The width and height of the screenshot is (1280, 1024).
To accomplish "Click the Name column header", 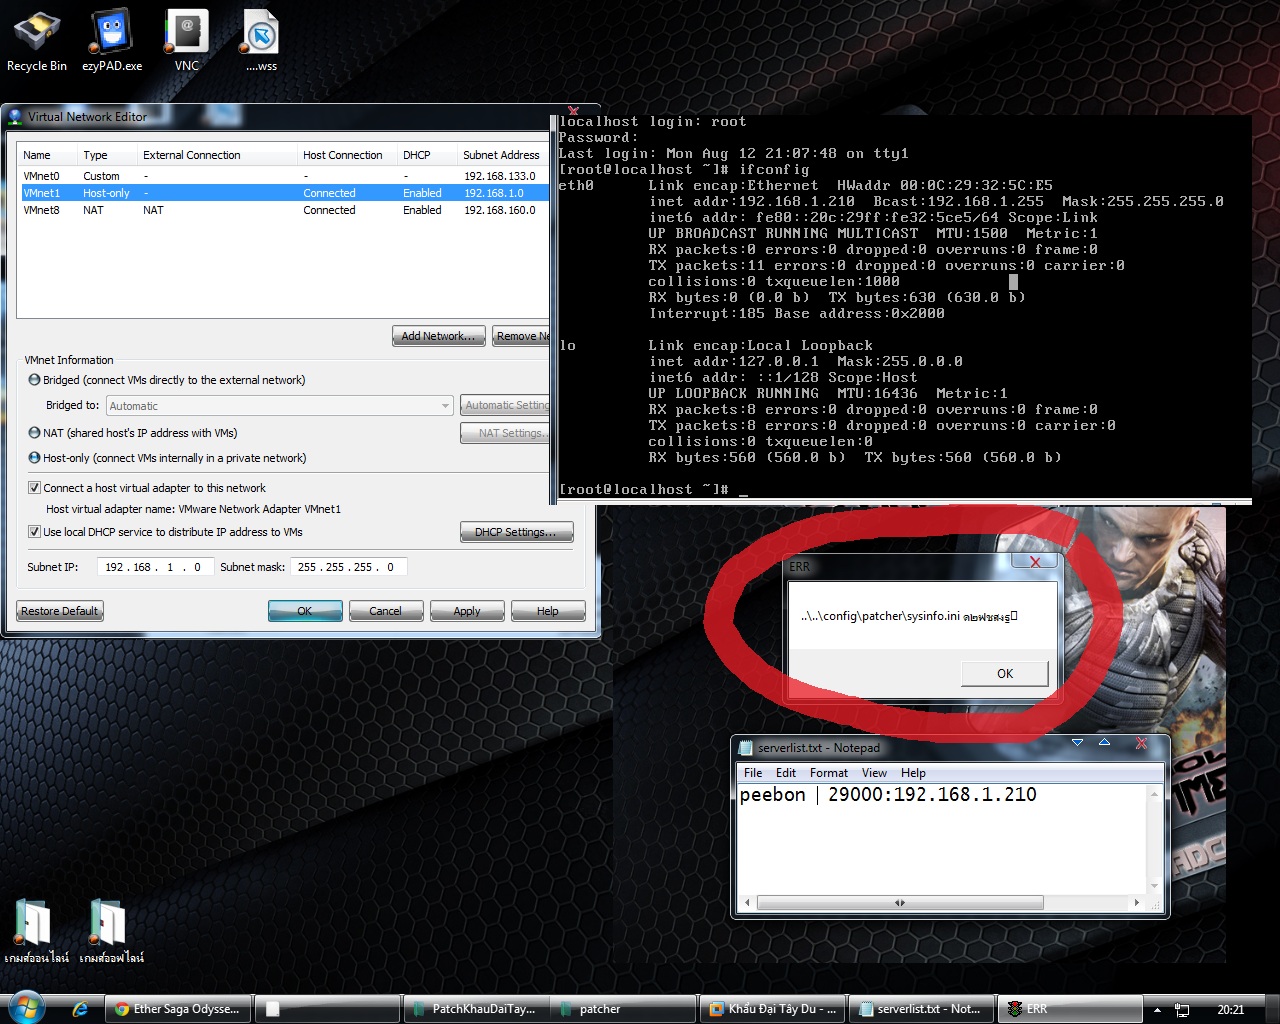I will pos(47,155).
